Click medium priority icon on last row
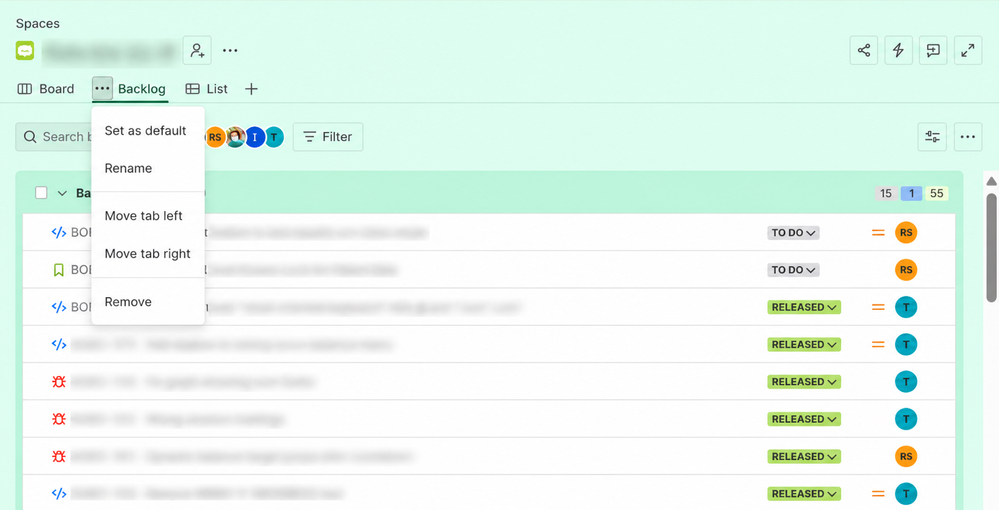This screenshot has width=999, height=510. pos(879,493)
